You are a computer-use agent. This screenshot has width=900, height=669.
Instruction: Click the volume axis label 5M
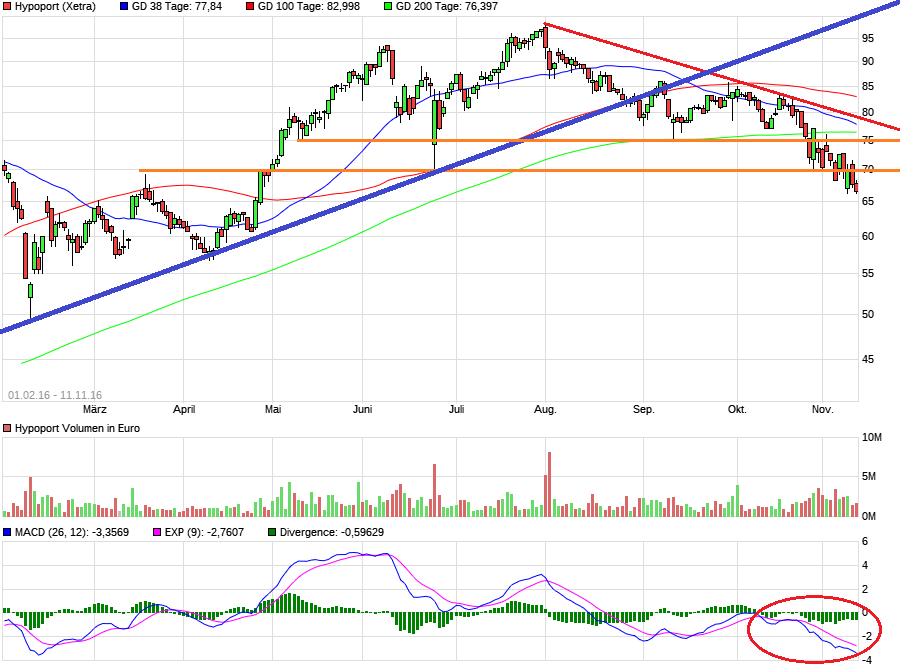click(869, 477)
